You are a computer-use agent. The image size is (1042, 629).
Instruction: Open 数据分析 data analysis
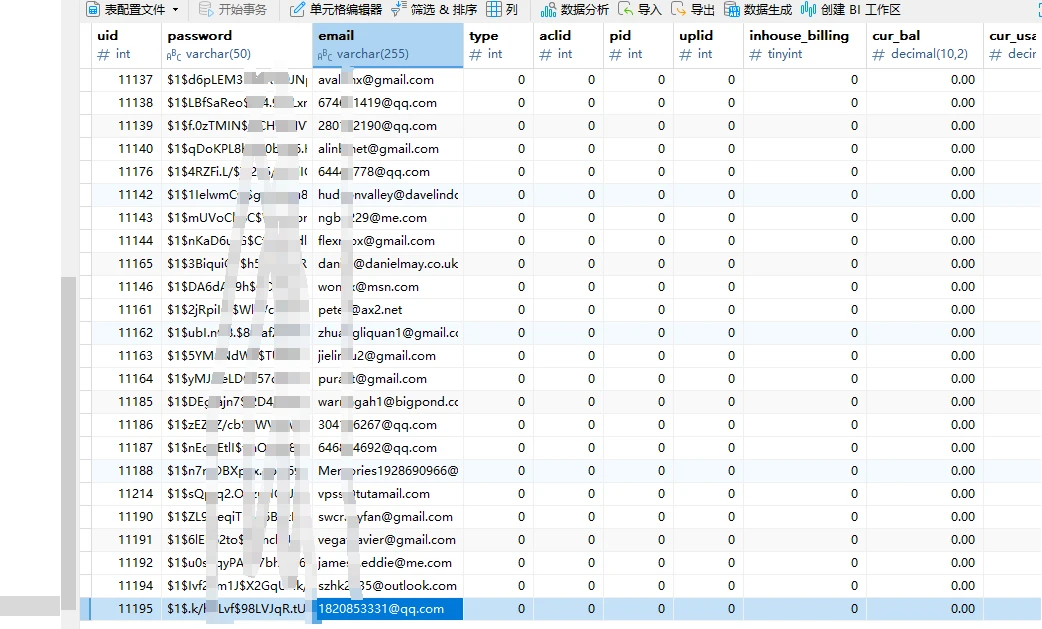pyautogui.click(x=548, y=10)
